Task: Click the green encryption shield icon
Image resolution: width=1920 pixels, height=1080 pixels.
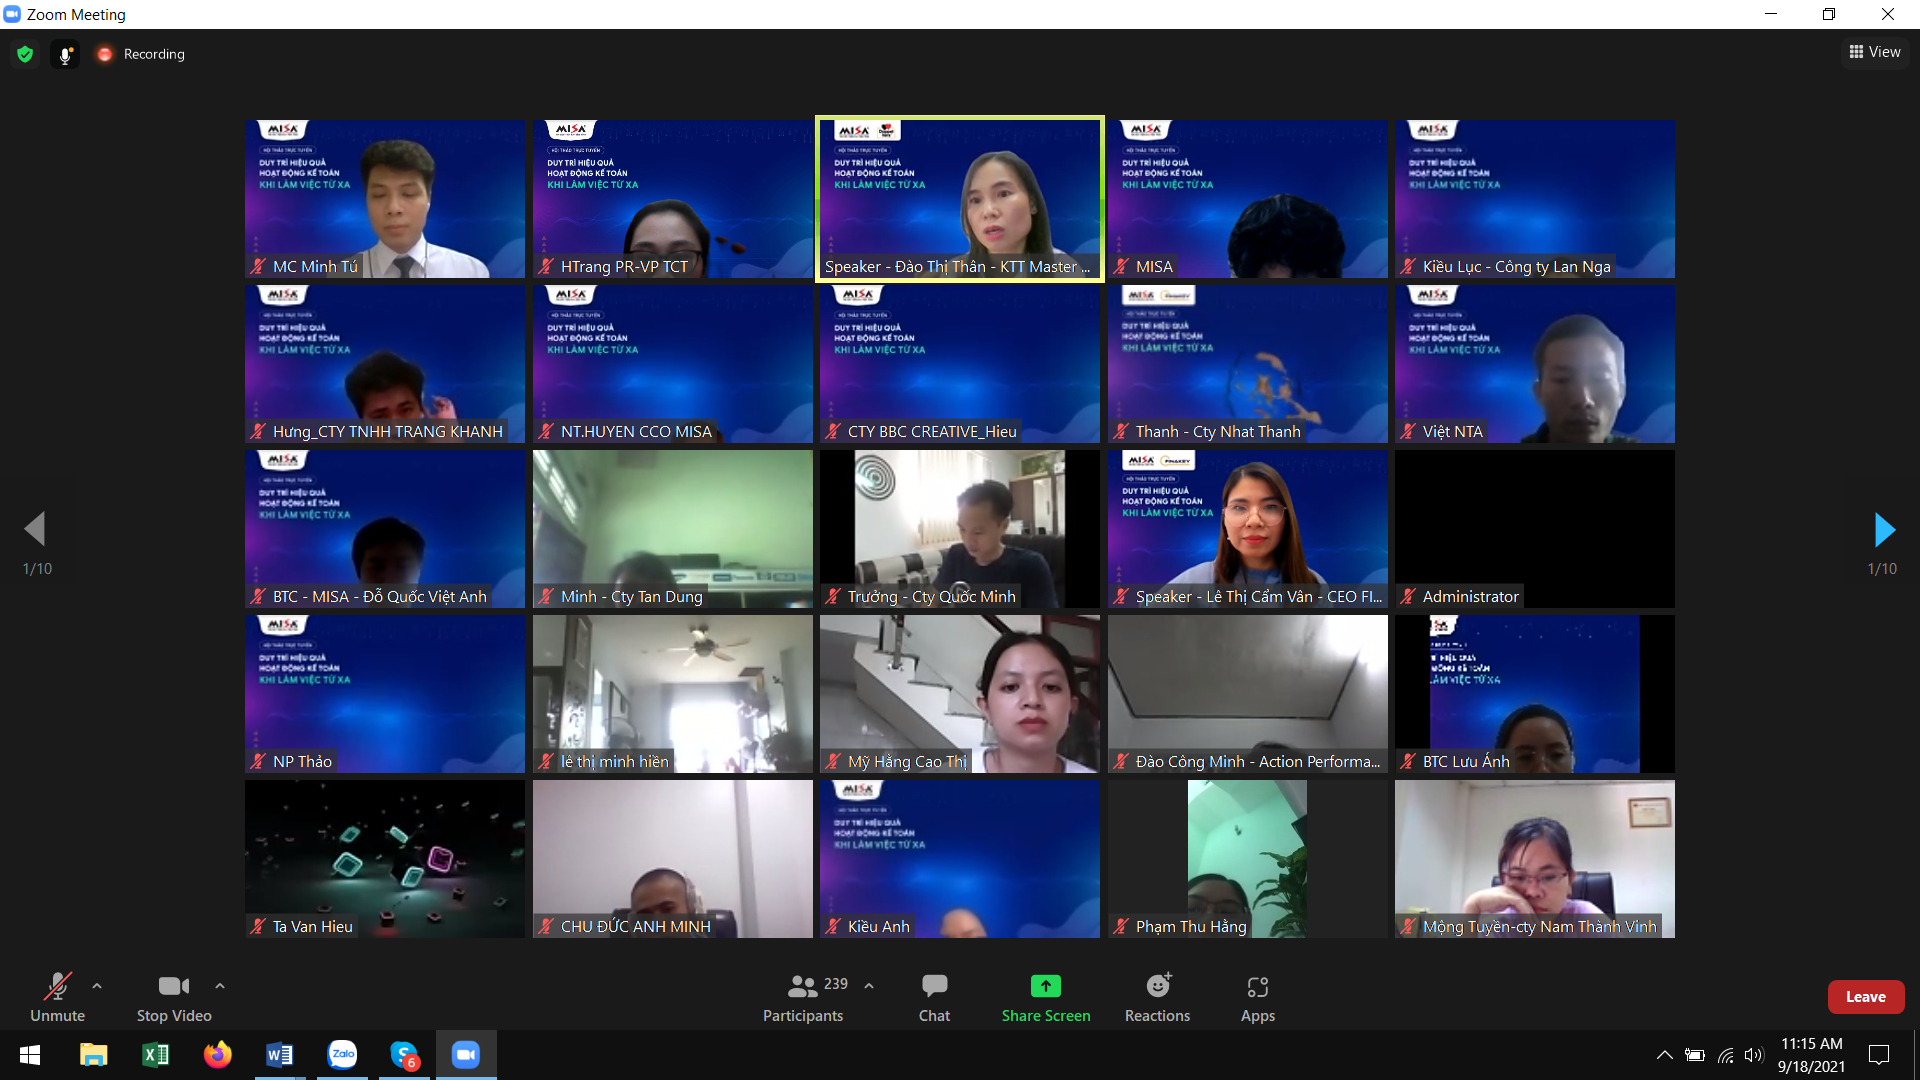Action: point(25,54)
